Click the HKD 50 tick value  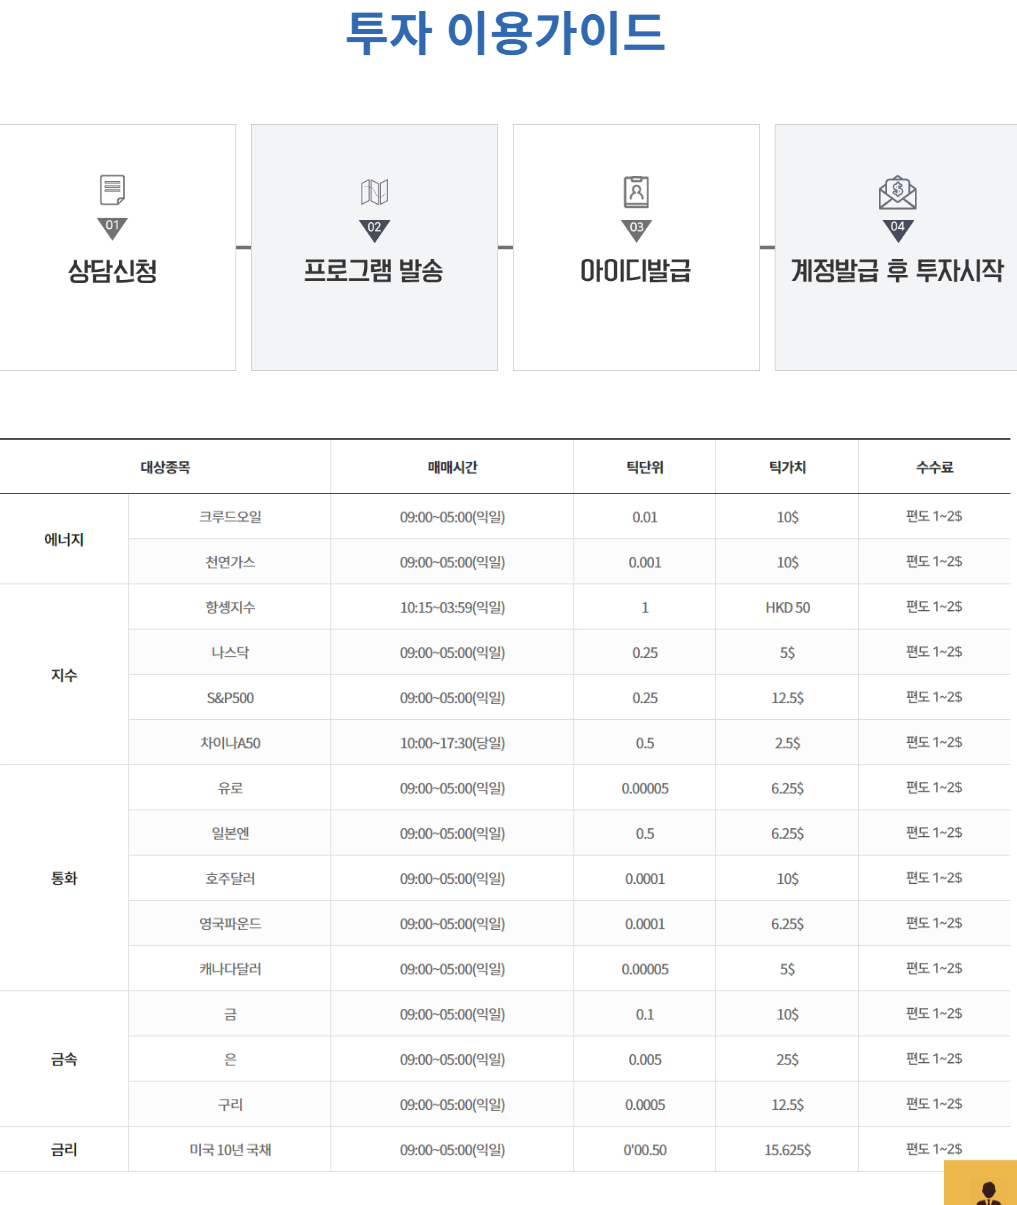coord(787,607)
